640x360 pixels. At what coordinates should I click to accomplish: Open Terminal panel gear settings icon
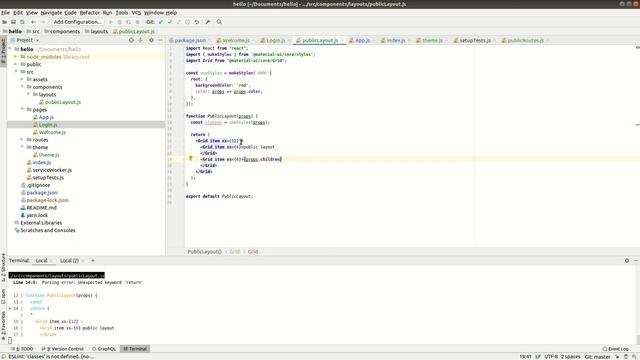[627, 260]
